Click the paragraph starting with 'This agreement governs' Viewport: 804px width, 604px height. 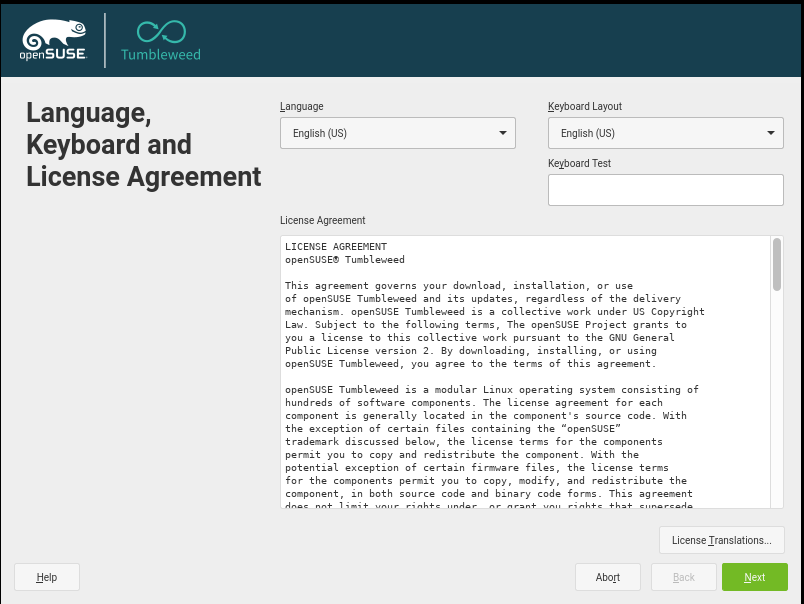[x=494, y=324]
